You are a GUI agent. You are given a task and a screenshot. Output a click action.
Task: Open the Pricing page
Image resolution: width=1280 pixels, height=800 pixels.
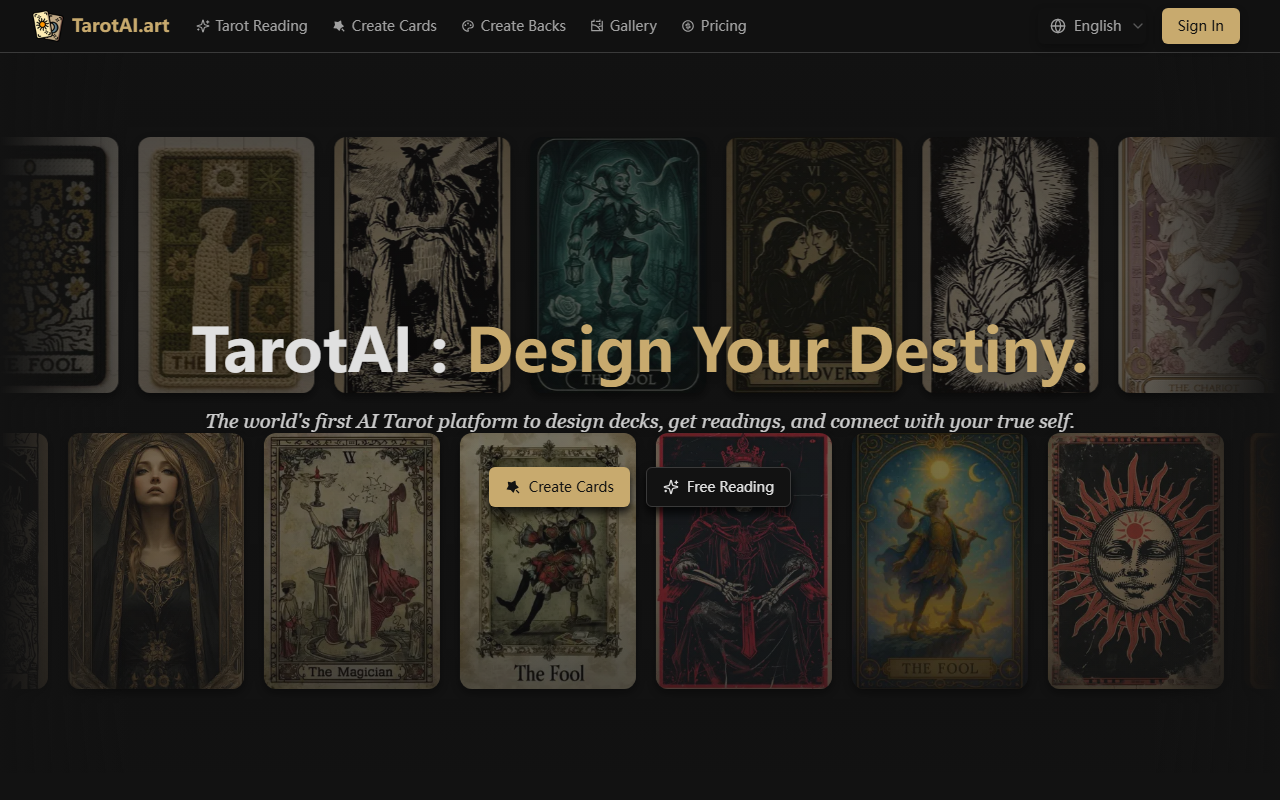point(713,26)
